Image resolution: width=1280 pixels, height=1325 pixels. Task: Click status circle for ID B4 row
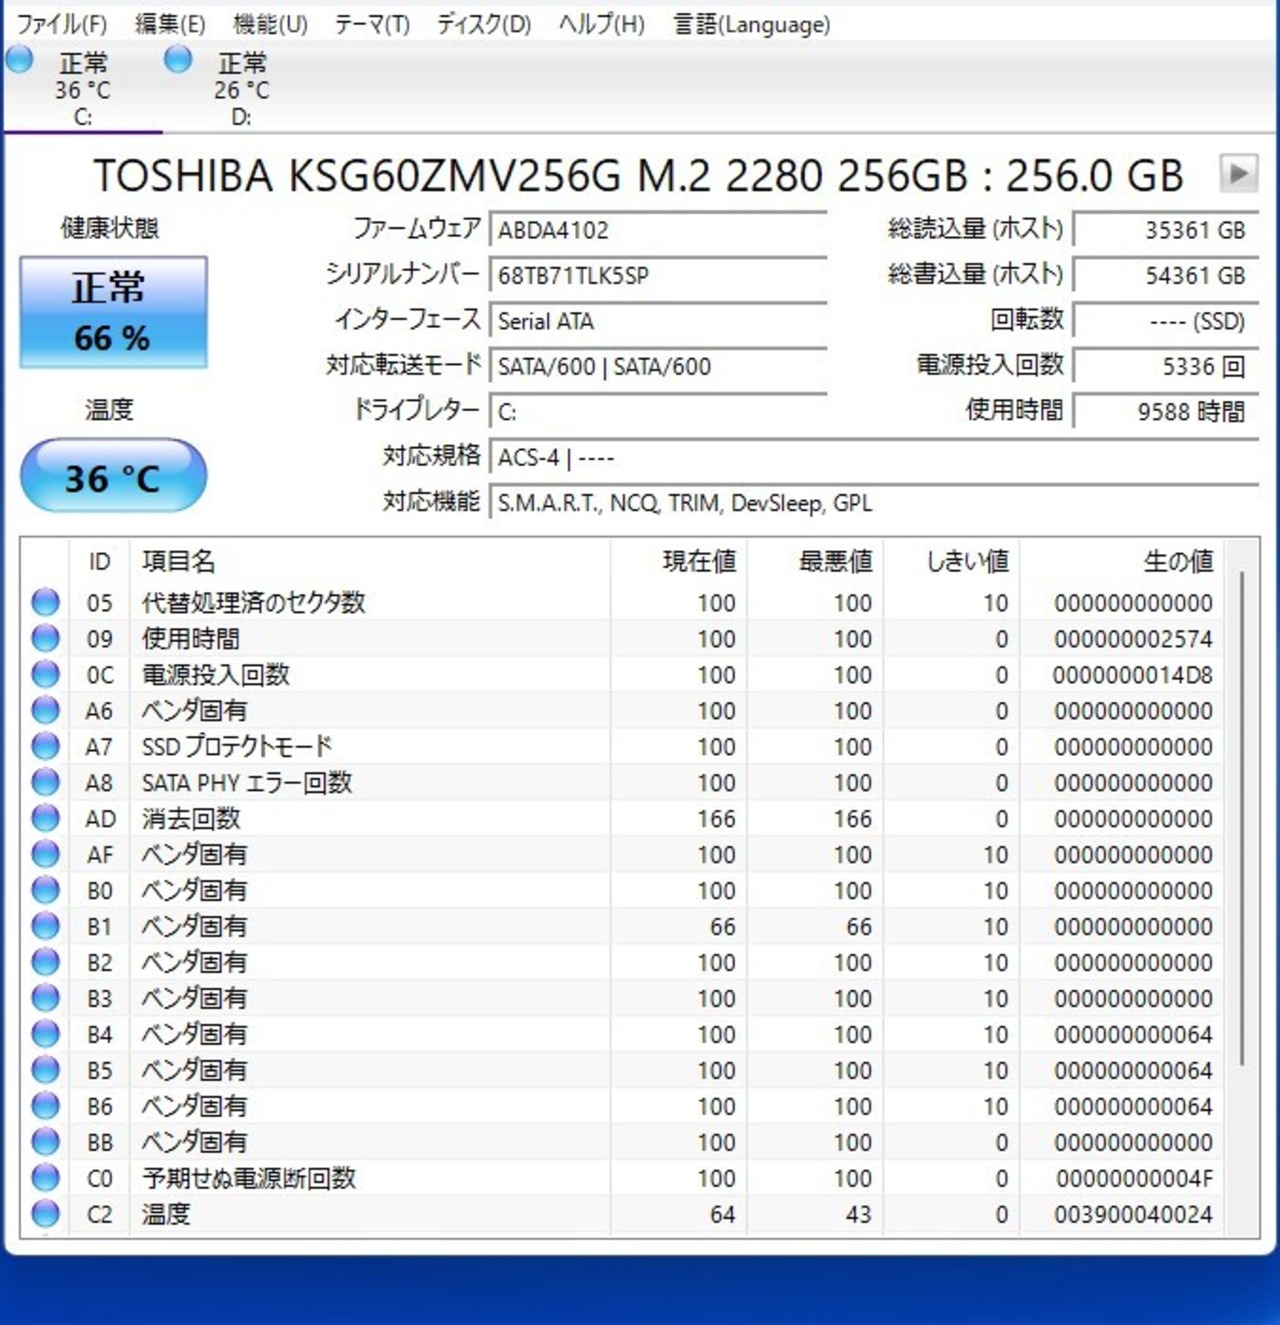click(45, 1034)
